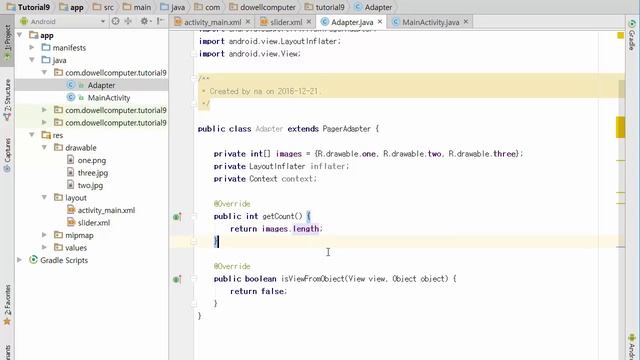Hide the project panel with the hide icon
The width and height of the screenshot is (640, 360).
pos(160,21)
